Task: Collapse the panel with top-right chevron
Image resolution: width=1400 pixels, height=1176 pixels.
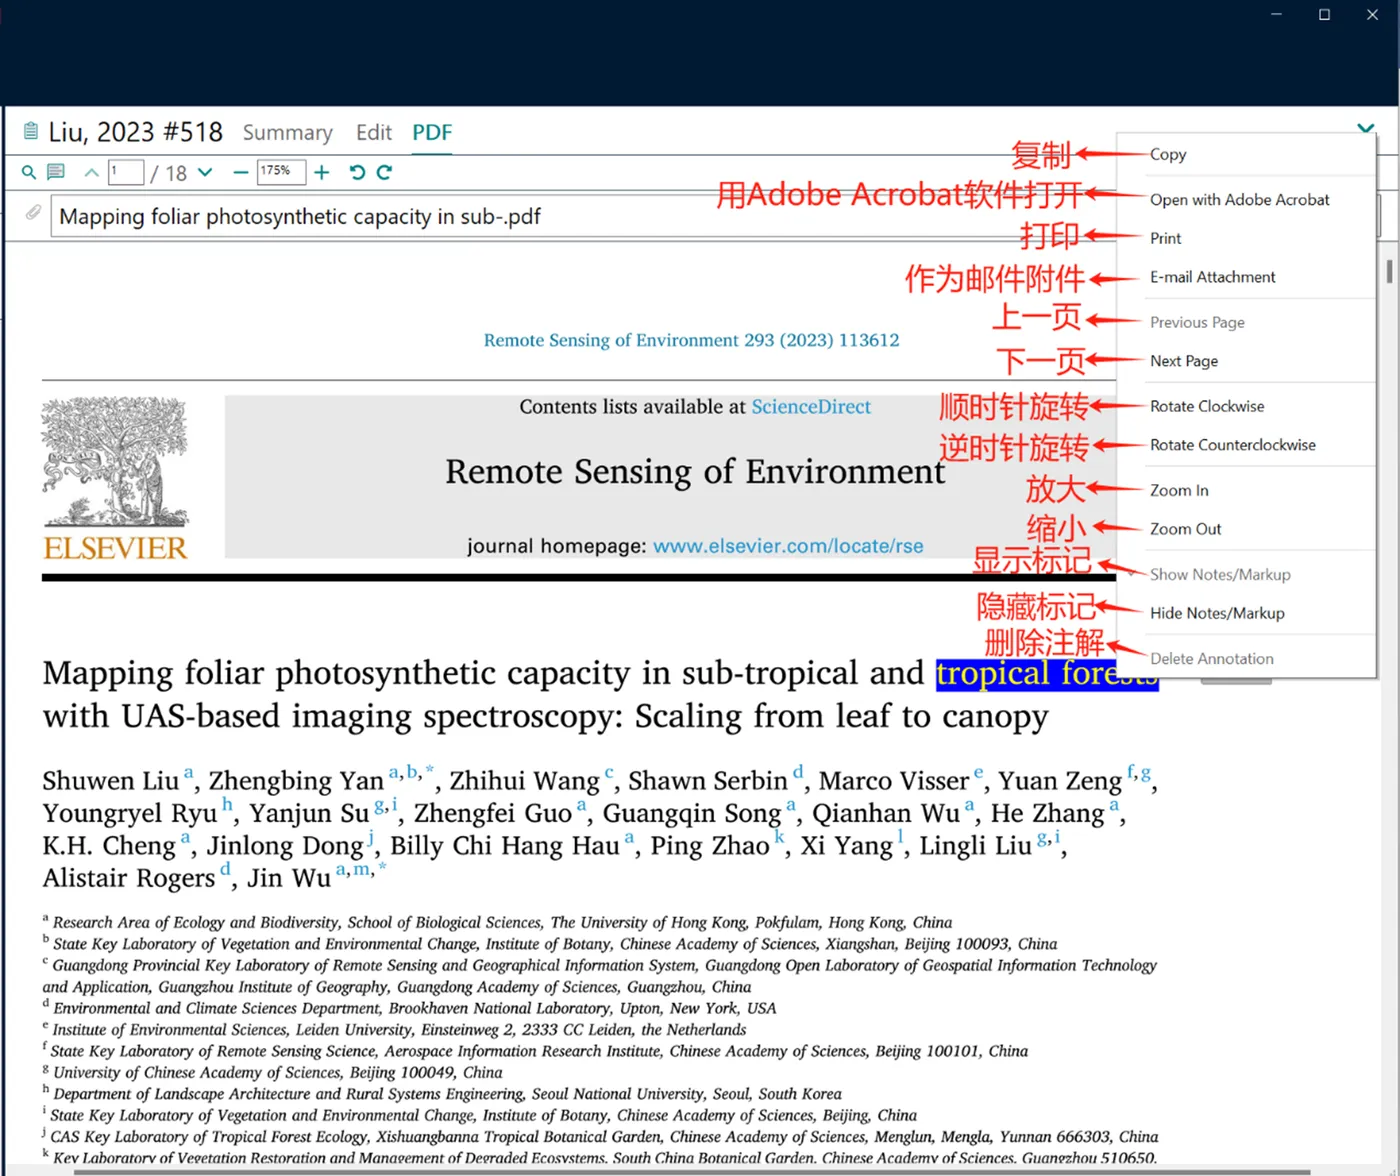Action: [x=1365, y=128]
